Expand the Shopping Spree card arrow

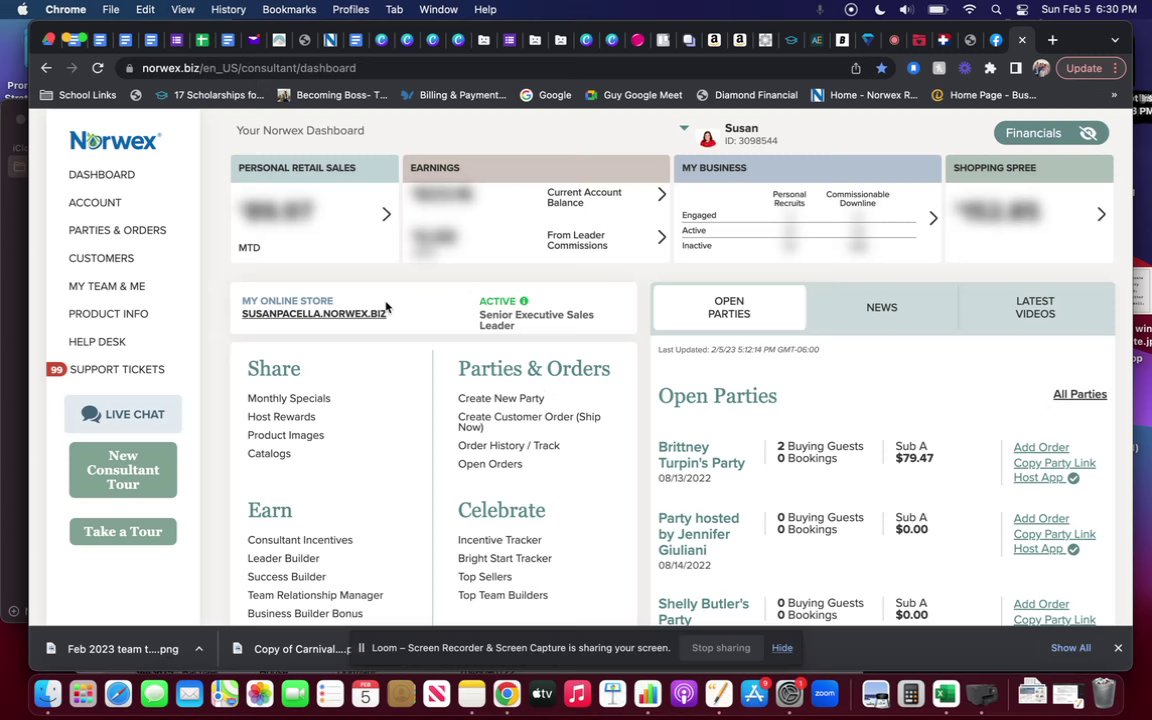pos(1101,214)
